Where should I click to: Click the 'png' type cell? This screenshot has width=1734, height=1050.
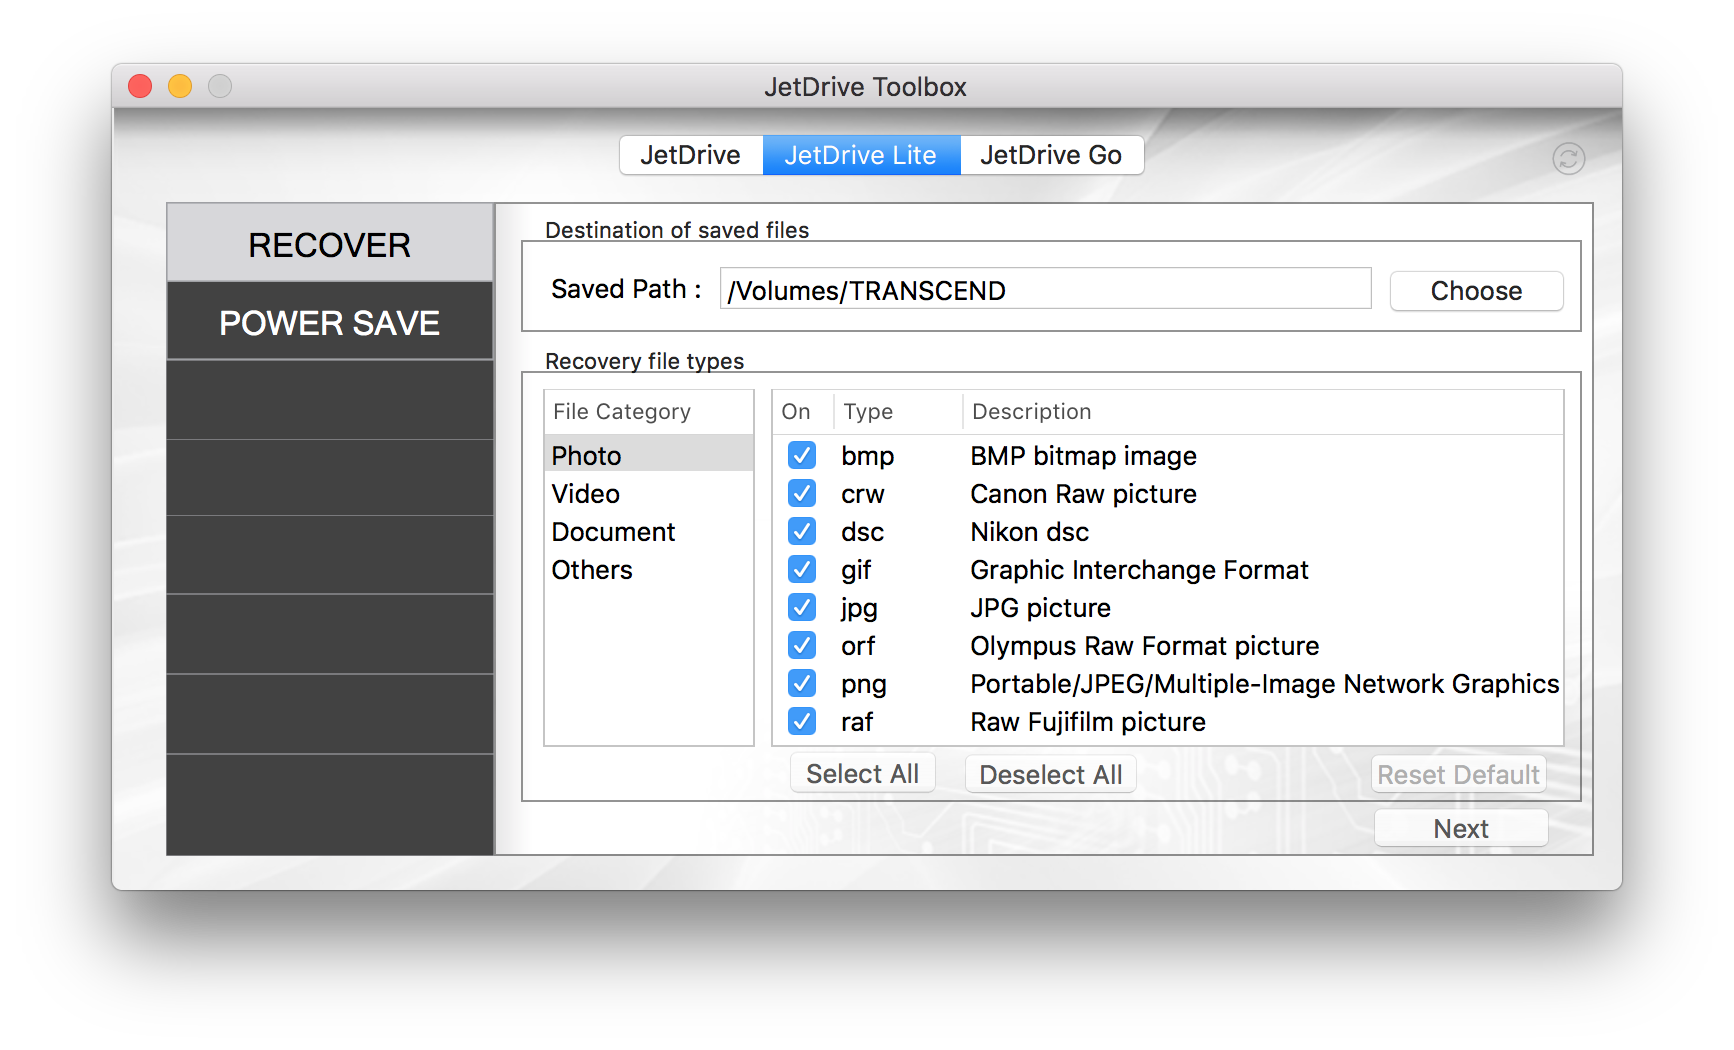[x=863, y=684]
